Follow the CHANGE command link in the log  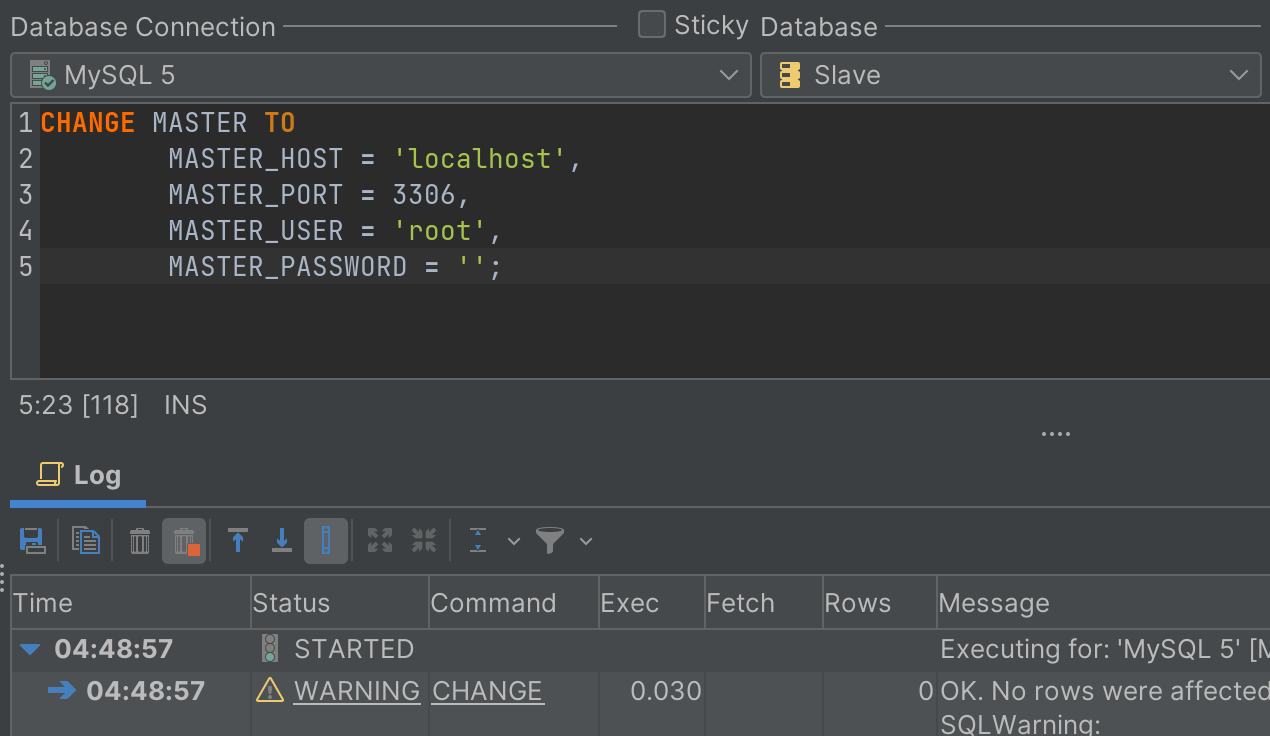pyautogui.click(x=487, y=690)
